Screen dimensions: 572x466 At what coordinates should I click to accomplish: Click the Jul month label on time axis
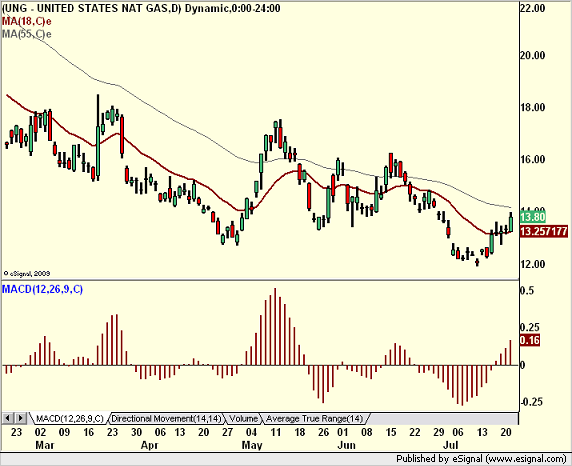click(450, 446)
